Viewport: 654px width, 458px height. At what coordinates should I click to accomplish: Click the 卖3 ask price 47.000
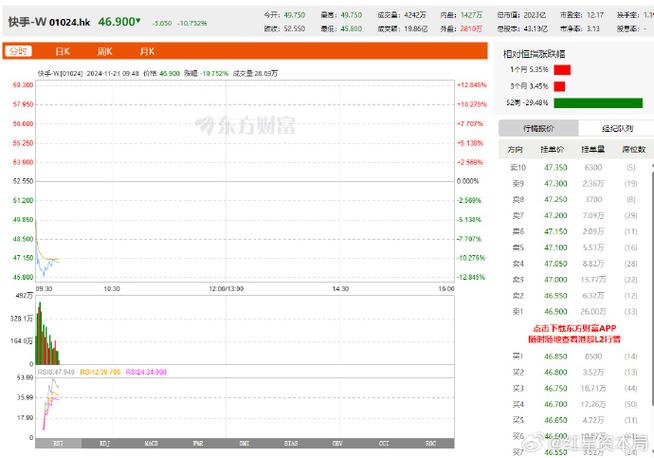[556, 279]
